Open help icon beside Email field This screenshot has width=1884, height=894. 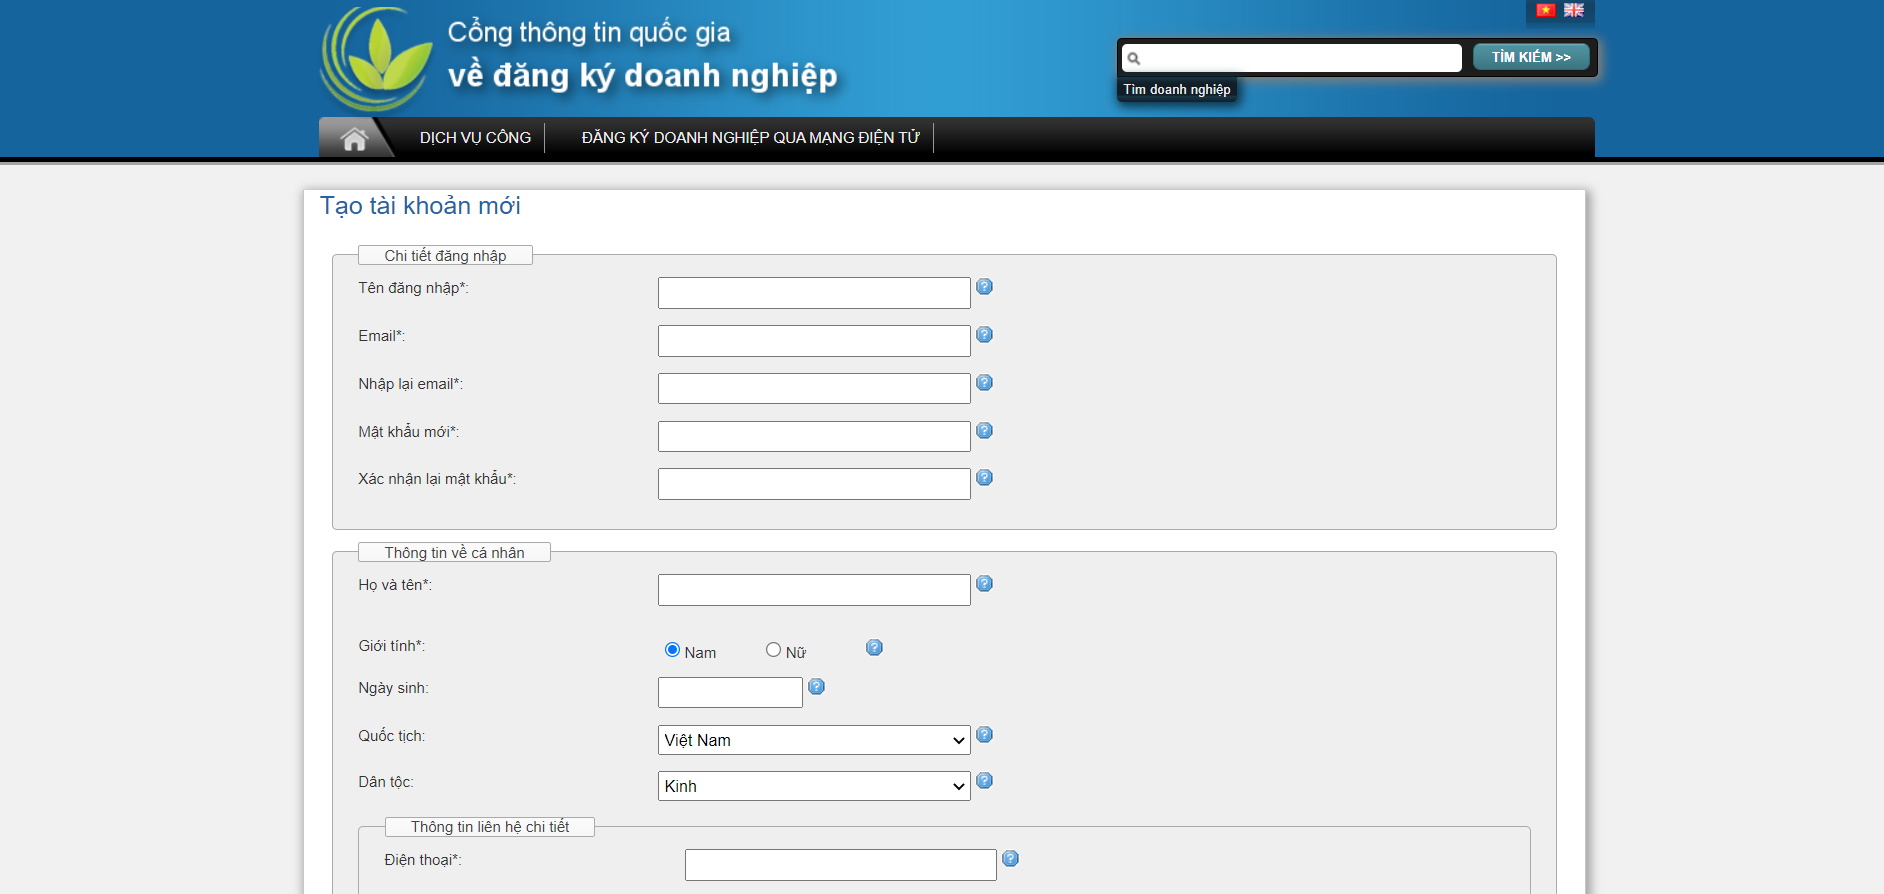(x=984, y=335)
